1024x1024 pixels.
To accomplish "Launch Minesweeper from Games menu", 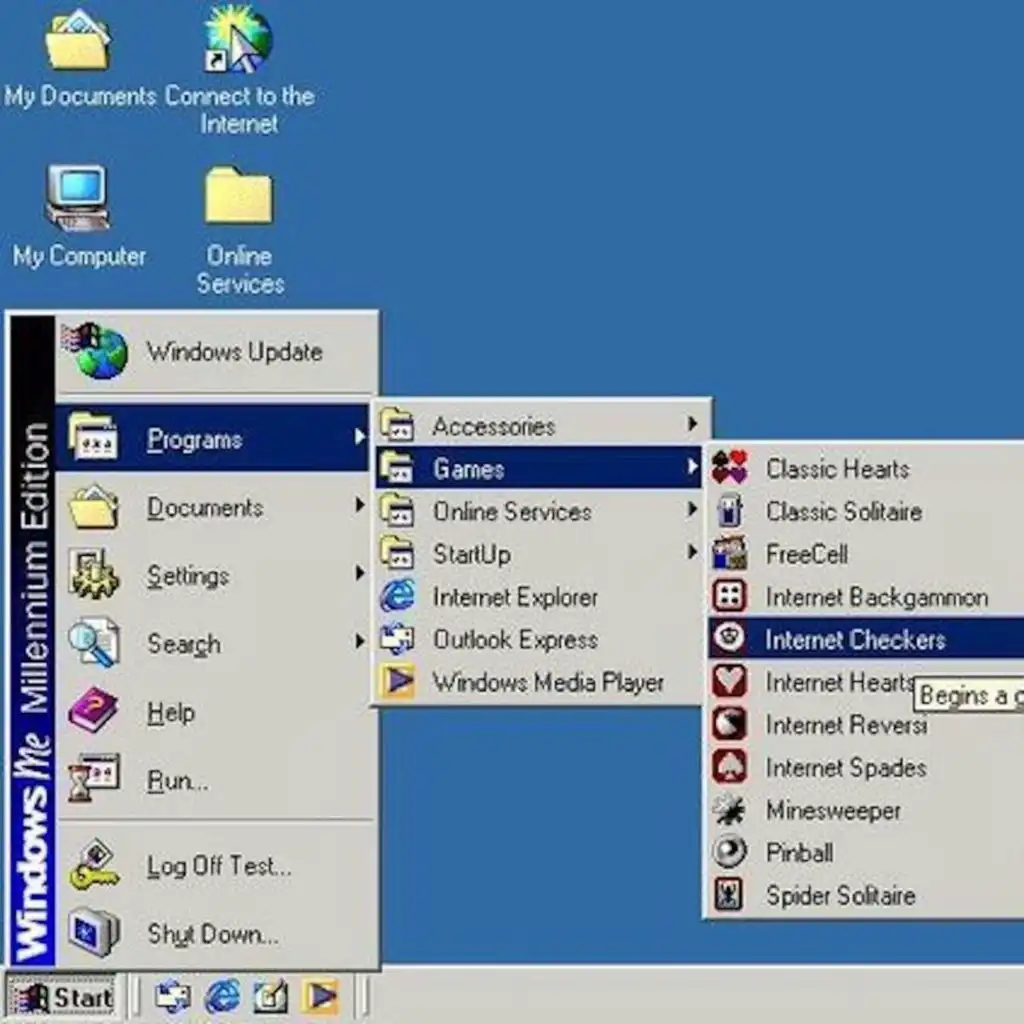I will (x=865, y=810).
